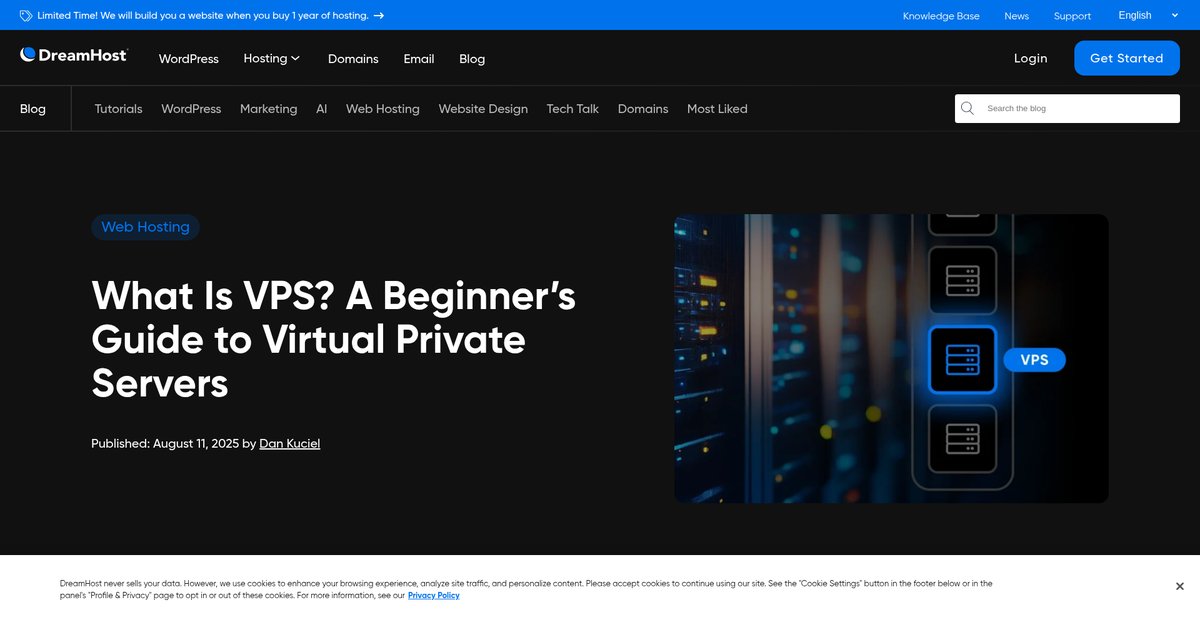Viewport: 1200px width, 620px height.
Task: Select the Web Hosting blog category
Action: tap(383, 109)
